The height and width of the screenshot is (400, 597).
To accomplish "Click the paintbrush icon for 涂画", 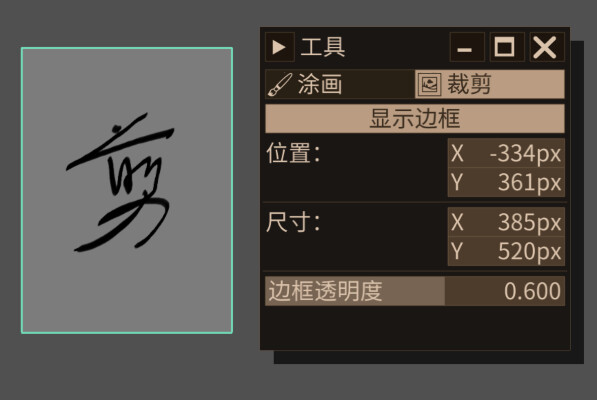I will pos(280,84).
